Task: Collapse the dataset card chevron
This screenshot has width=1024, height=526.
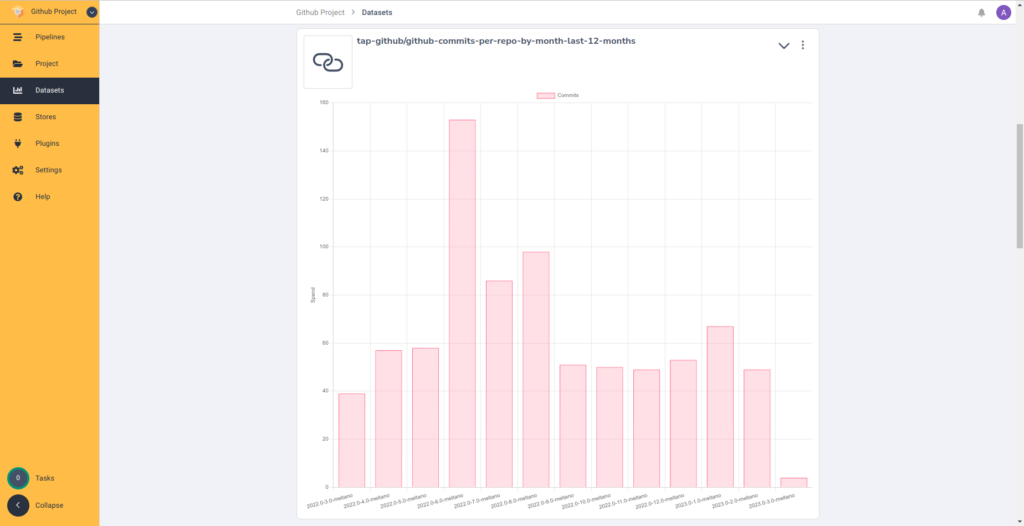Action: tap(784, 46)
